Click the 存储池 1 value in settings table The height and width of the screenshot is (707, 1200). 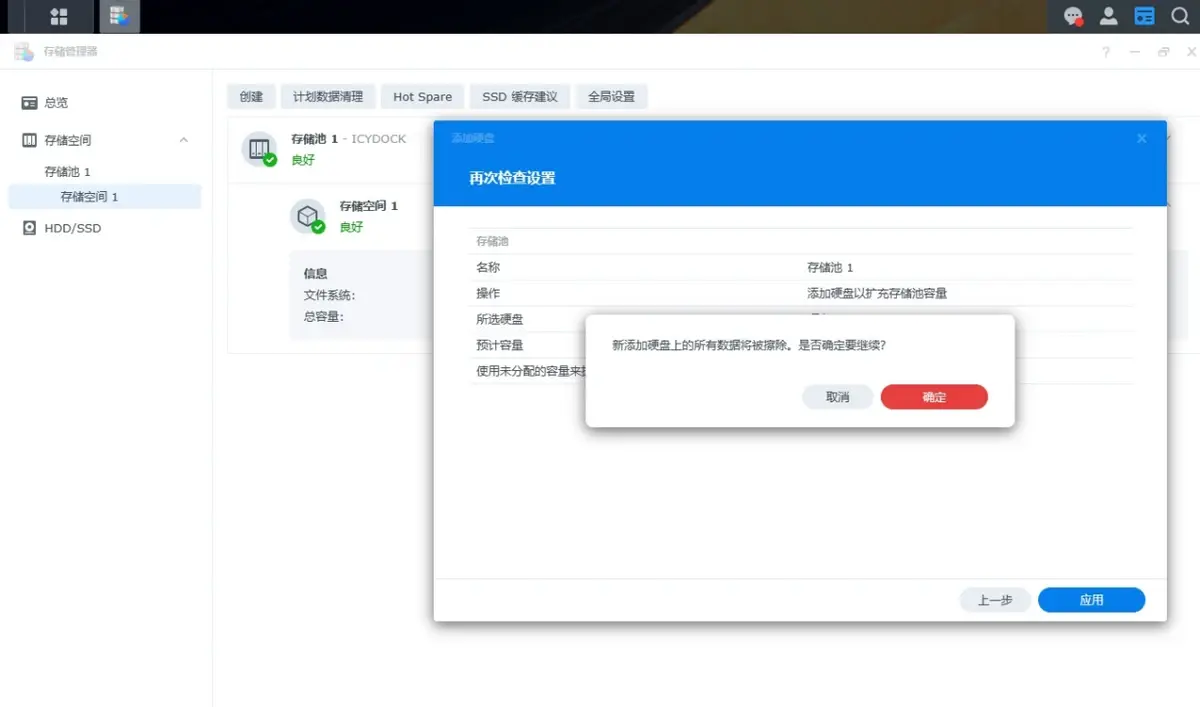[x=830, y=268]
